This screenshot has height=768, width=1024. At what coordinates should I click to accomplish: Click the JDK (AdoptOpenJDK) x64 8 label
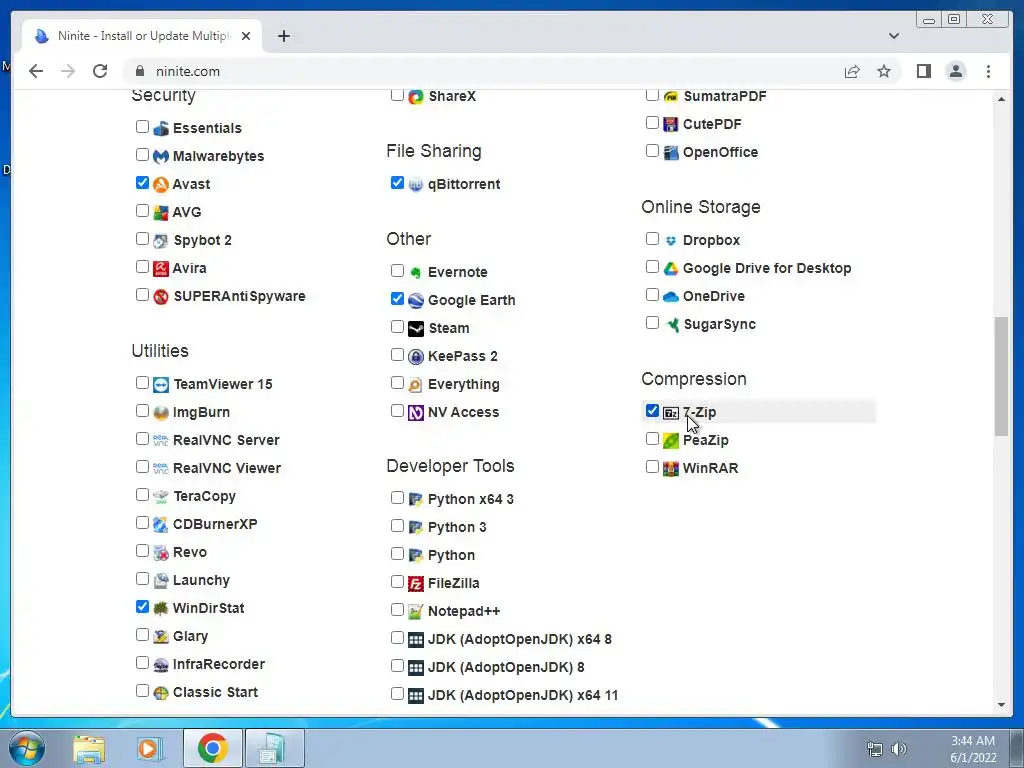[520, 639]
